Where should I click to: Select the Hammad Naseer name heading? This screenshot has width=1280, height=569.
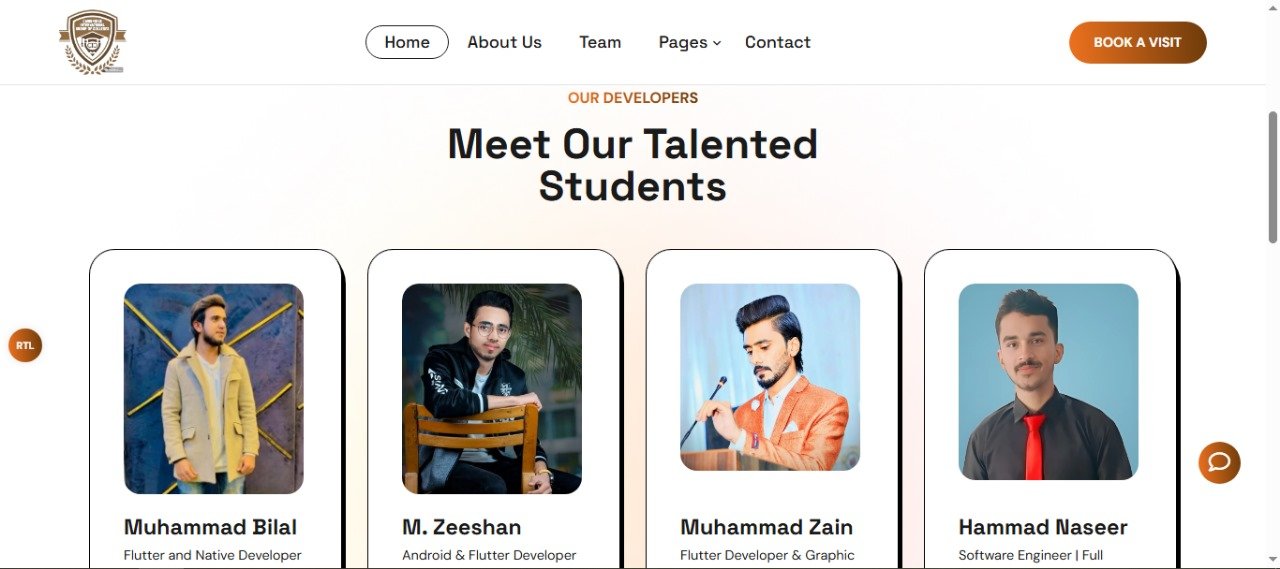click(x=1042, y=527)
